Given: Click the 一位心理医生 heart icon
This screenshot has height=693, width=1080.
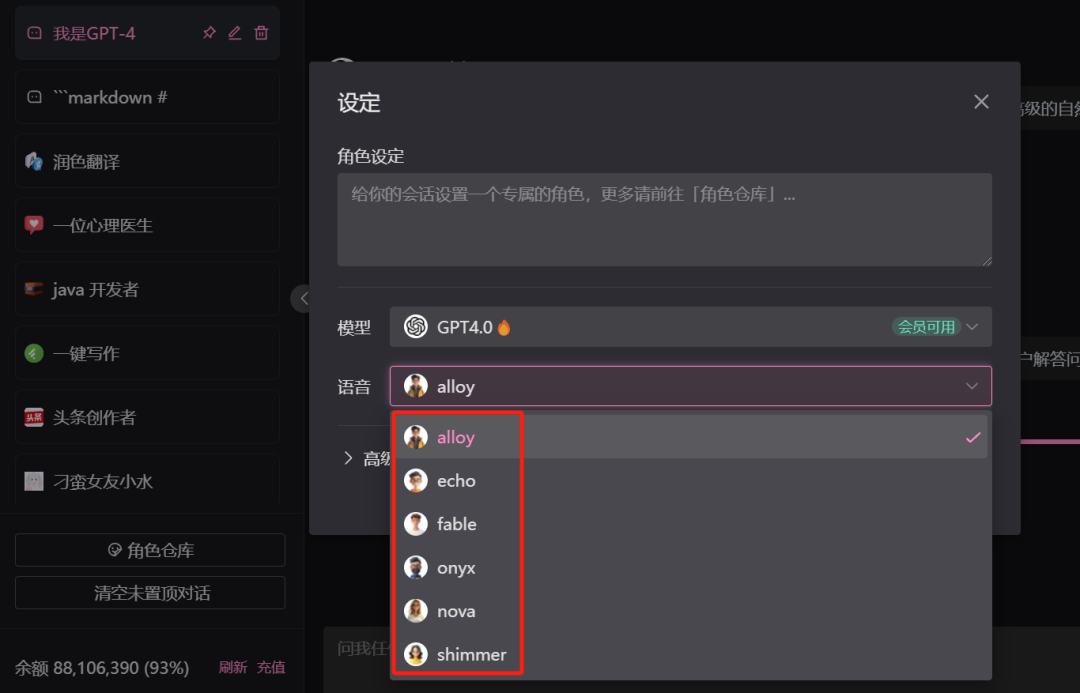Looking at the screenshot, I should (34, 225).
